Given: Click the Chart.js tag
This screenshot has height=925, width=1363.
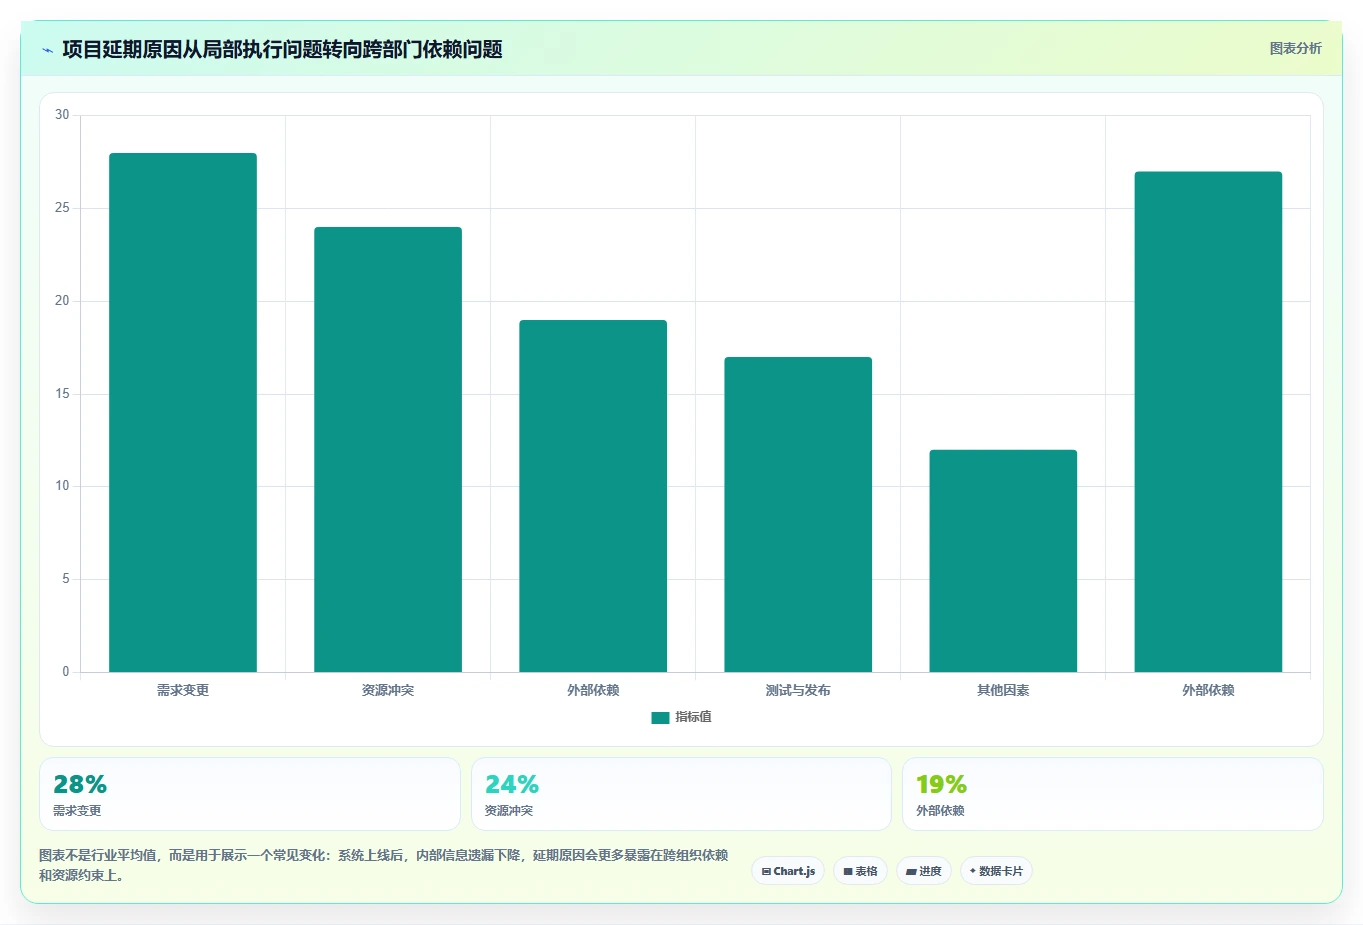Looking at the screenshot, I should (788, 871).
